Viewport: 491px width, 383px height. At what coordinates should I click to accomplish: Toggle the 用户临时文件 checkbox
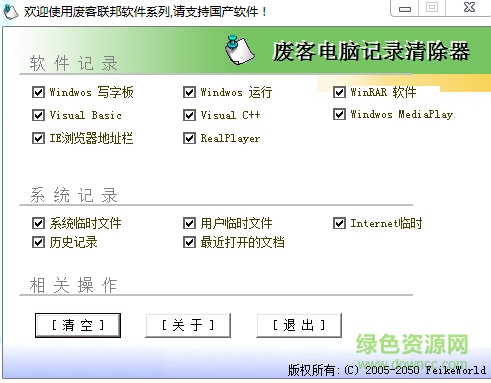(x=189, y=223)
